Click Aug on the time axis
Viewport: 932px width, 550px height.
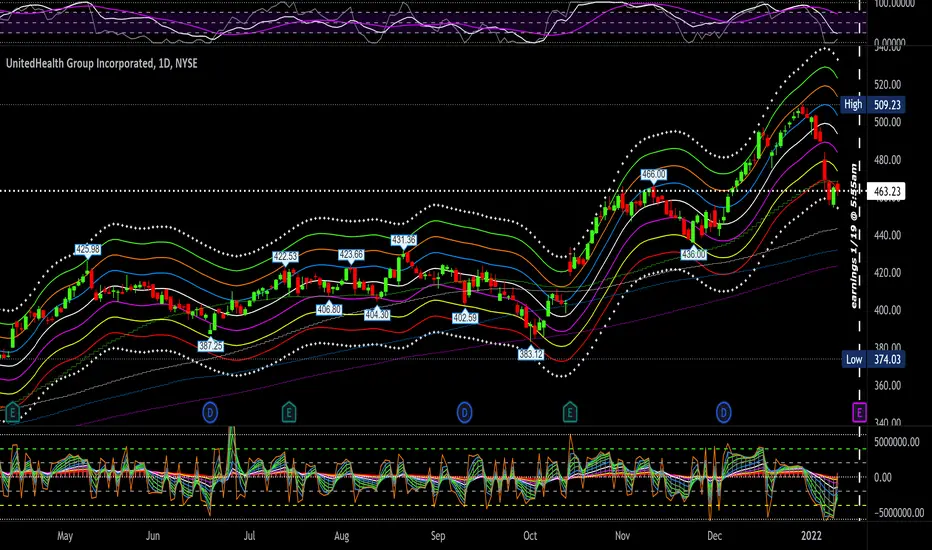342,536
